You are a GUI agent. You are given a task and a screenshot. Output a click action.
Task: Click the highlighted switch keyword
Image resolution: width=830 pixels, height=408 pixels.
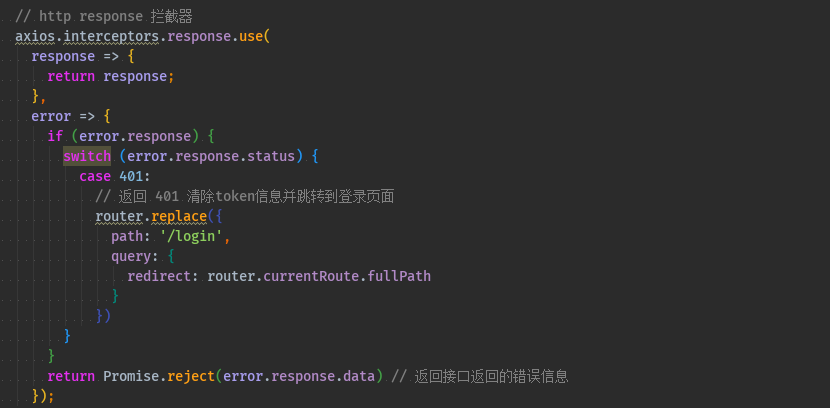click(87, 156)
